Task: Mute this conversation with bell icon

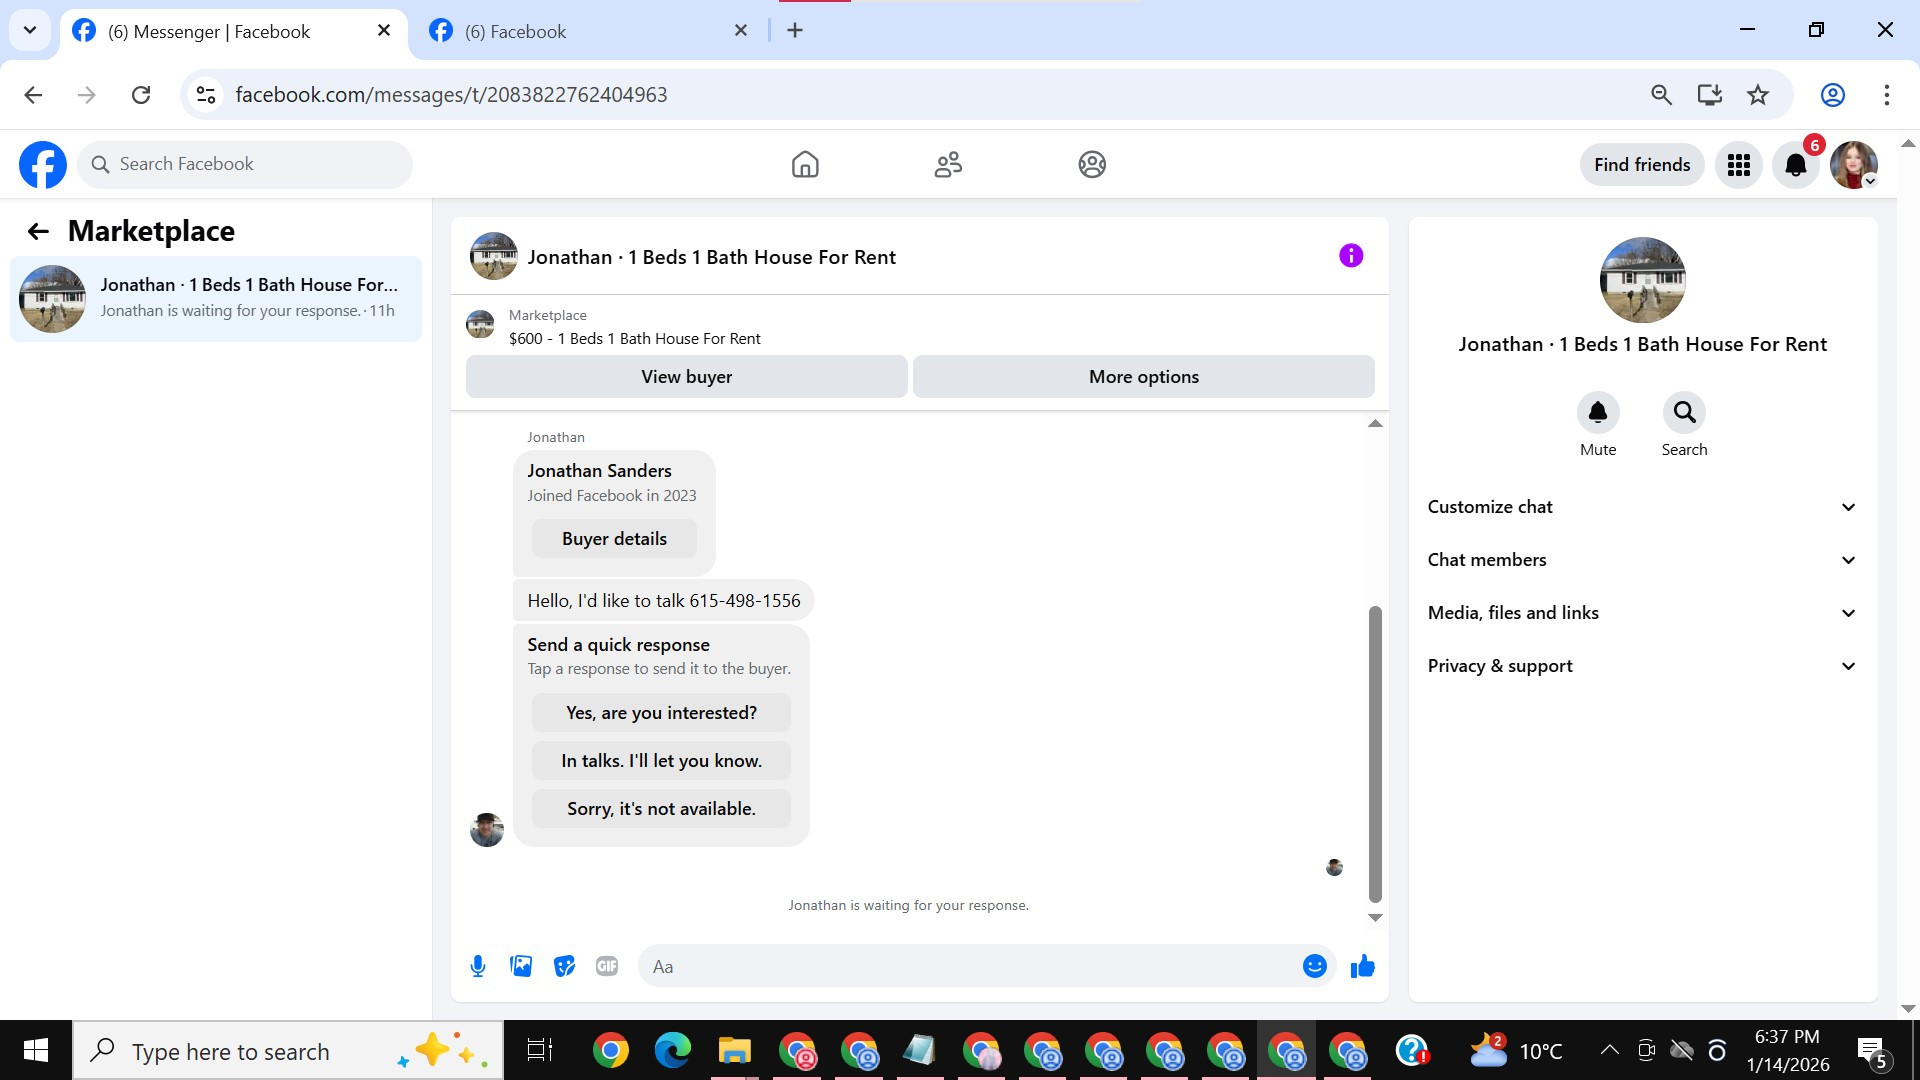Action: pyautogui.click(x=1597, y=412)
